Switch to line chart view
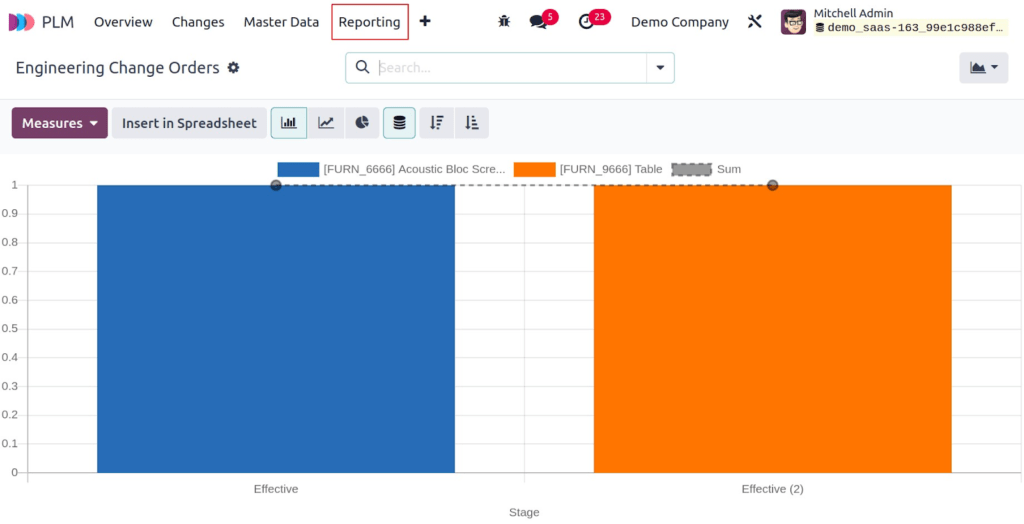The image size is (1024, 524). coord(326,123)
